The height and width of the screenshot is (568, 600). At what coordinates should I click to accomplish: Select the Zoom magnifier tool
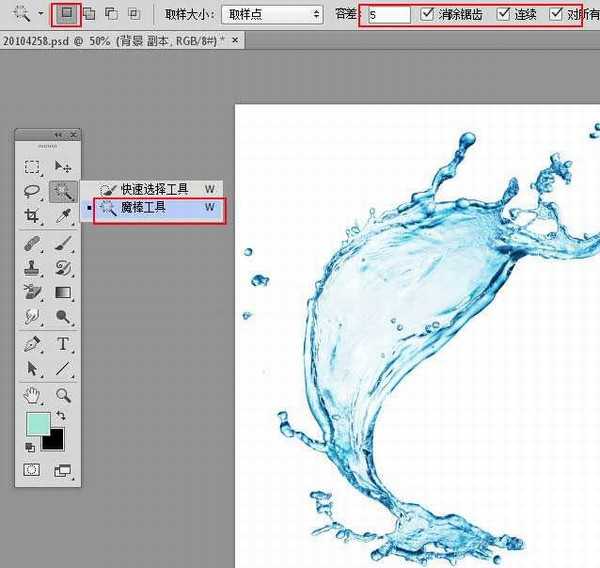pyautogui.click(x=63, y=394)
